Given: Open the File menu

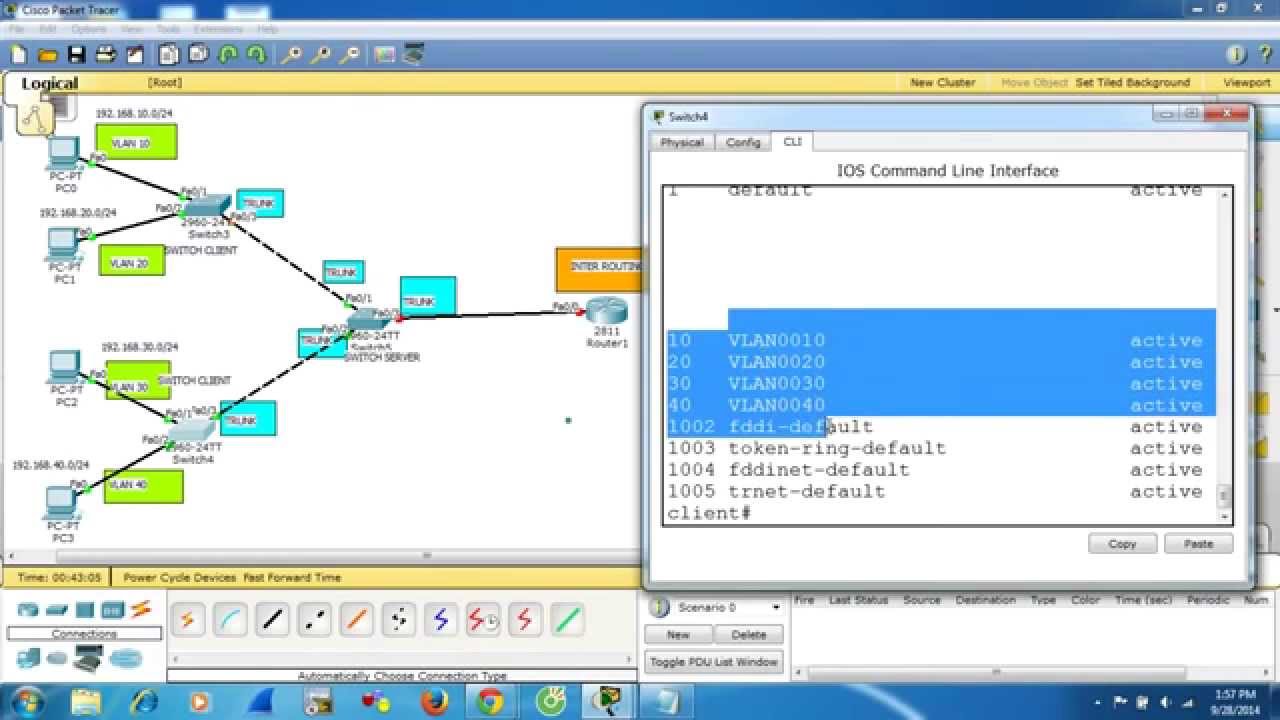Looking at the screenshot, I should pyautogui.click(x=17, y=30).
